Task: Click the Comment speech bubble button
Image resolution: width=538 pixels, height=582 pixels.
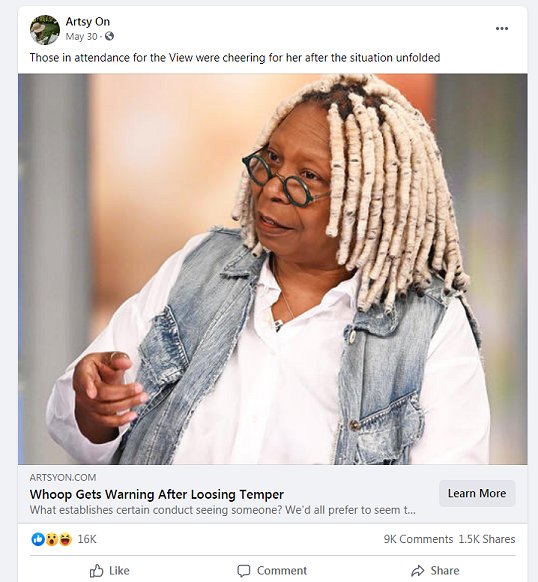Action: pyautogui.click(x=272, y=570)
